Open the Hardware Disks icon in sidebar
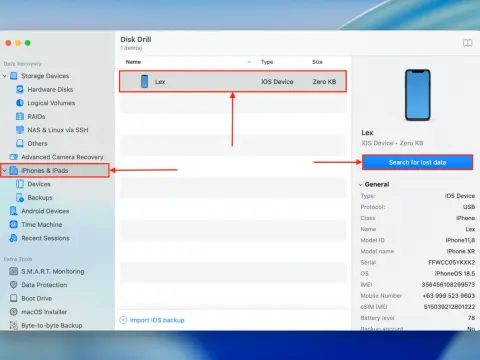The height and width of the screenshot is (360, 480). click(20, 89)
